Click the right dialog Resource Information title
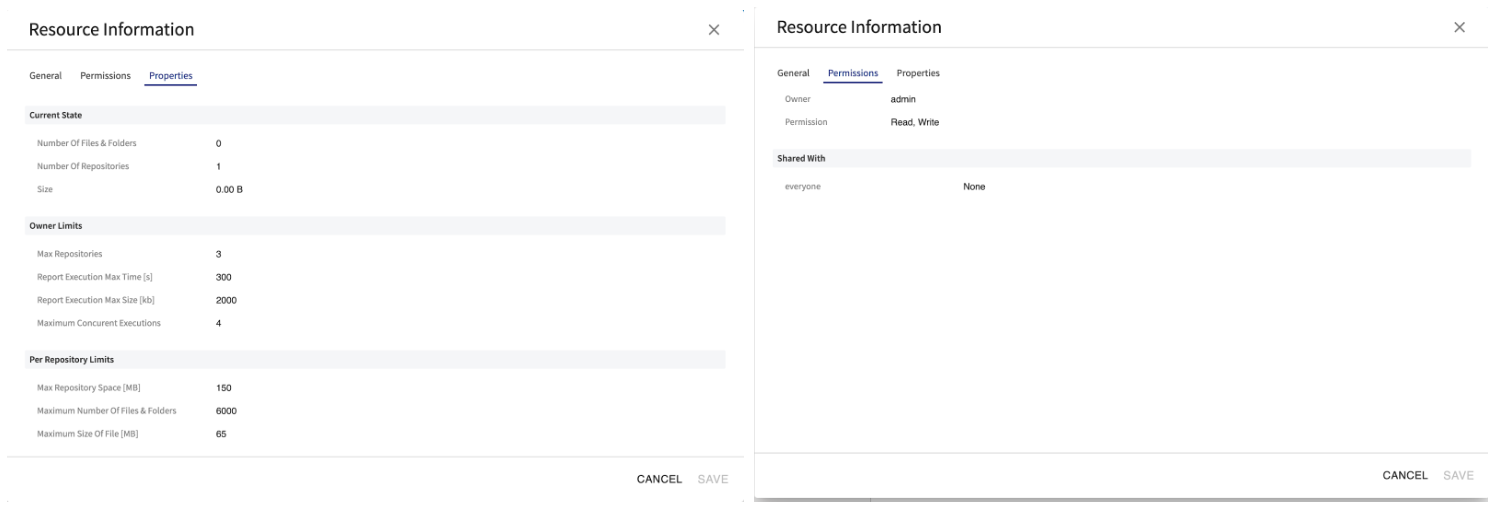Screen dimensions: 1503x522 tap(859, 27)
